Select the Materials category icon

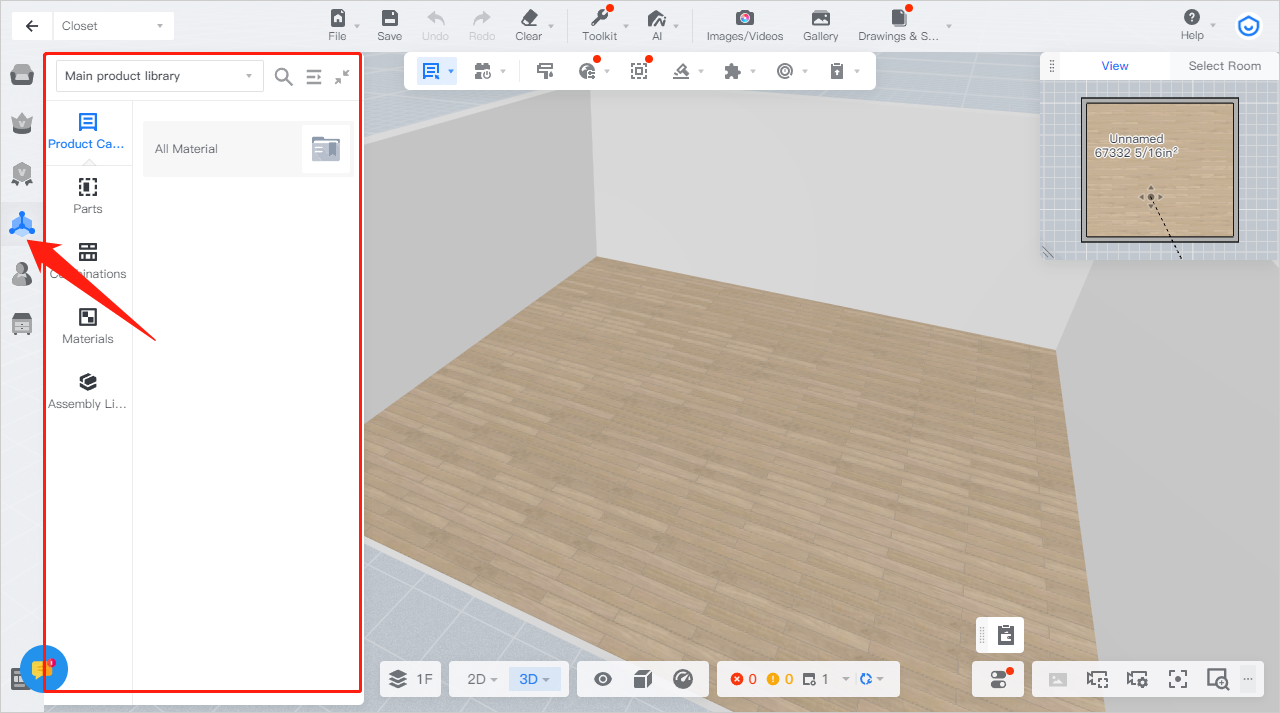point(88,319)
